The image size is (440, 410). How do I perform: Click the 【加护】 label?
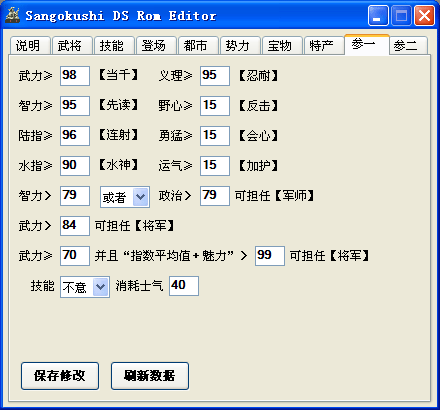[258, 166]
